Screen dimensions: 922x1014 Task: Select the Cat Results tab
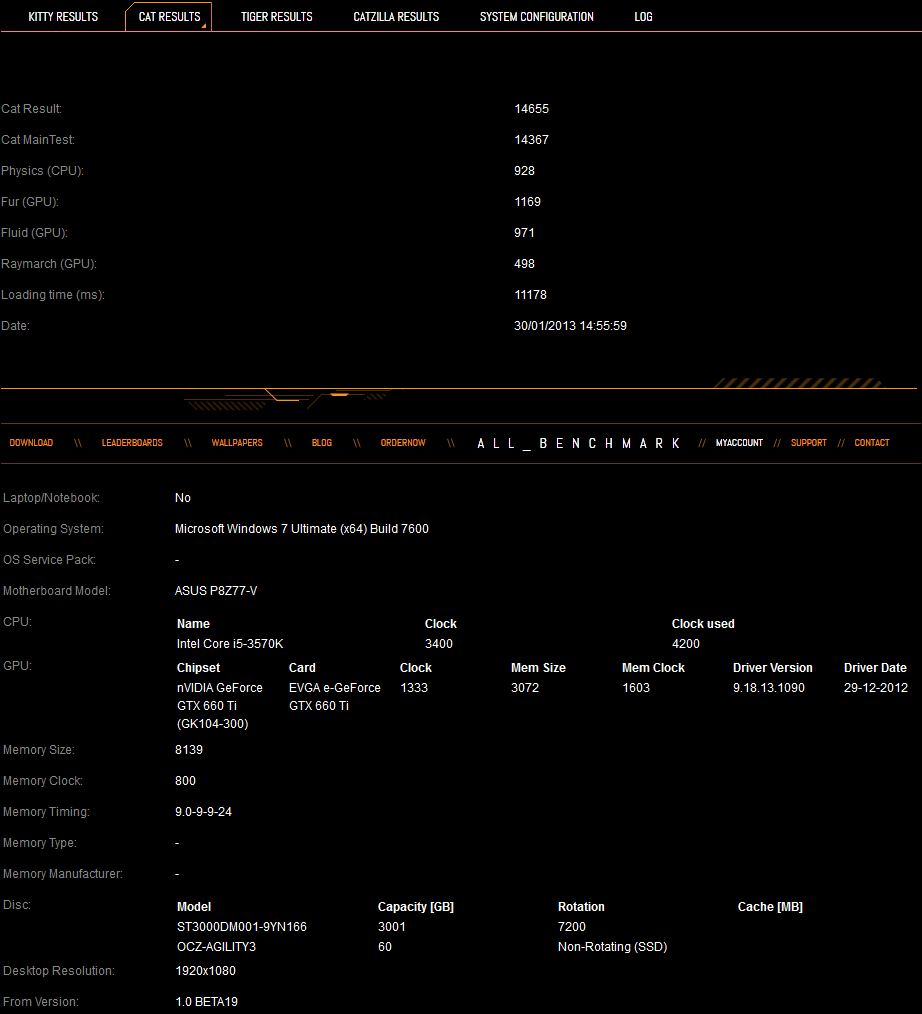coord(169,17)
